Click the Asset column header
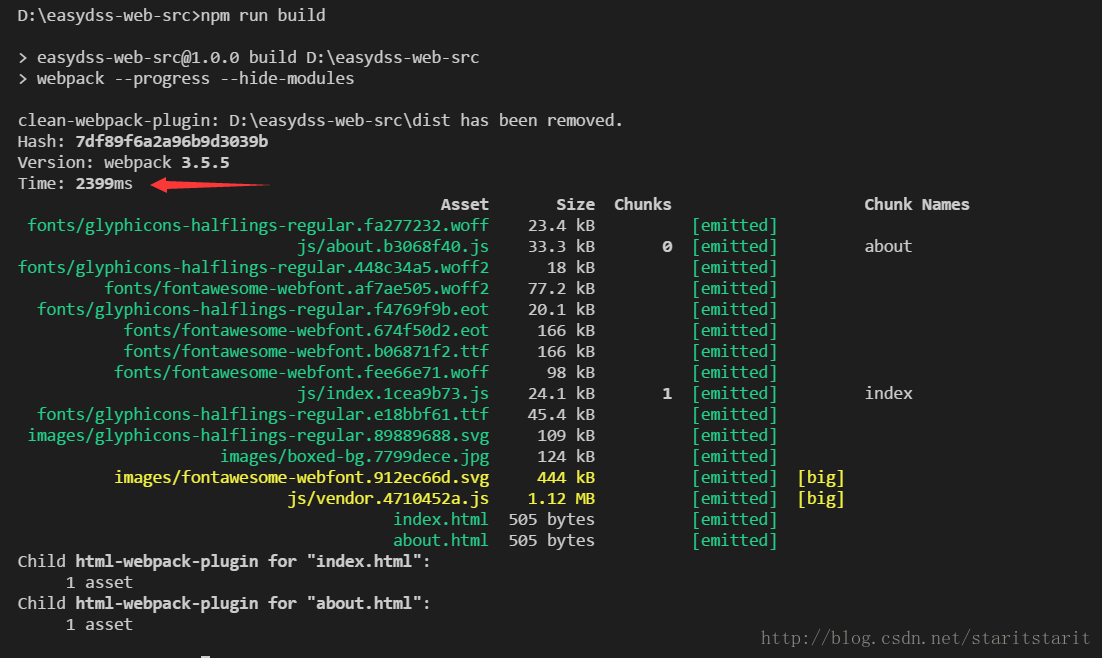1102x658 pixels. 465,205
